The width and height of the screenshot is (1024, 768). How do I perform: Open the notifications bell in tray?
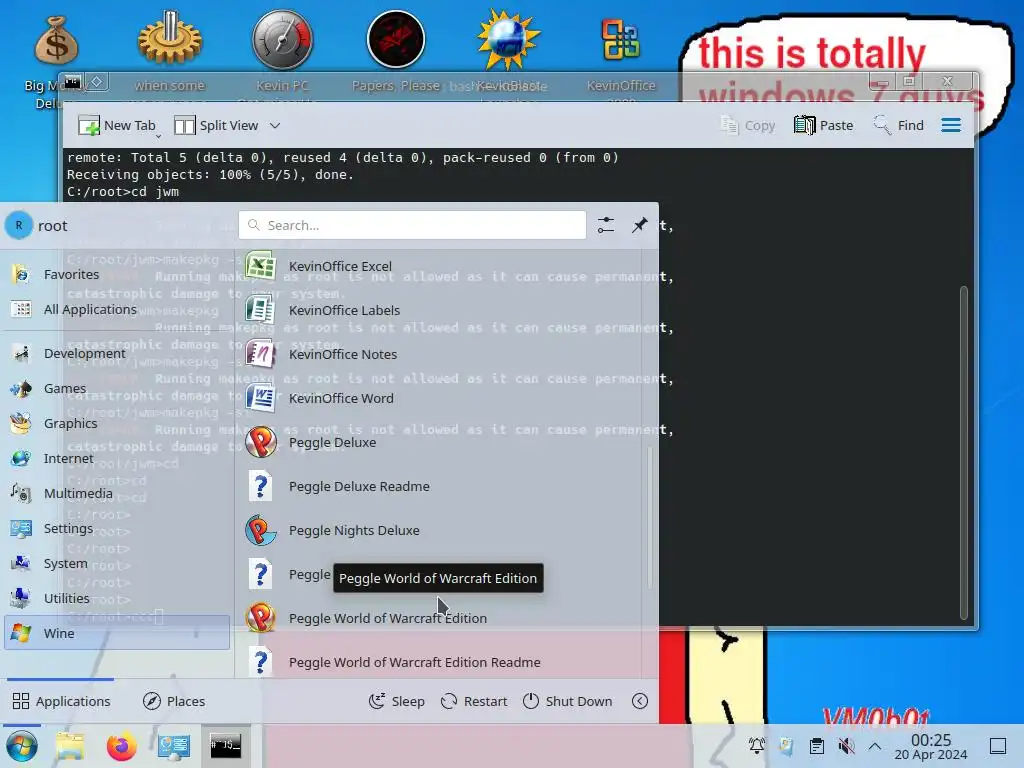757,746
